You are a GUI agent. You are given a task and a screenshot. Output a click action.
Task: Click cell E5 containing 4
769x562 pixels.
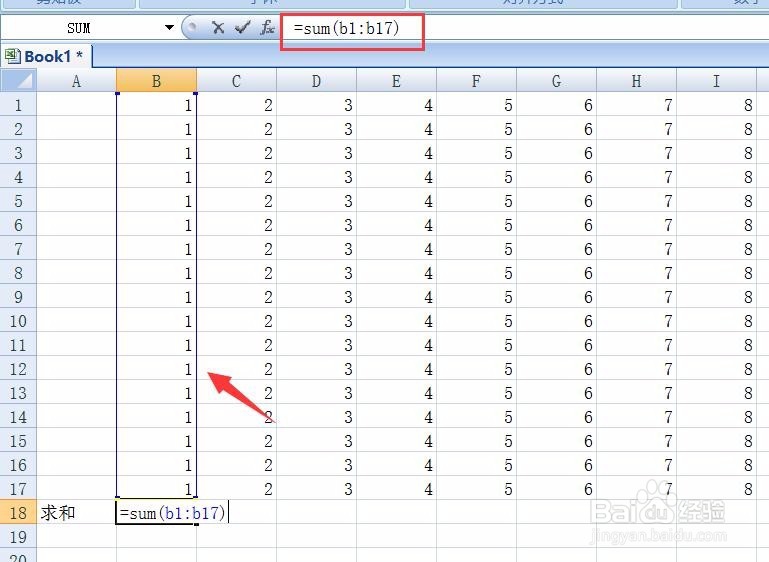pos(396,201)
